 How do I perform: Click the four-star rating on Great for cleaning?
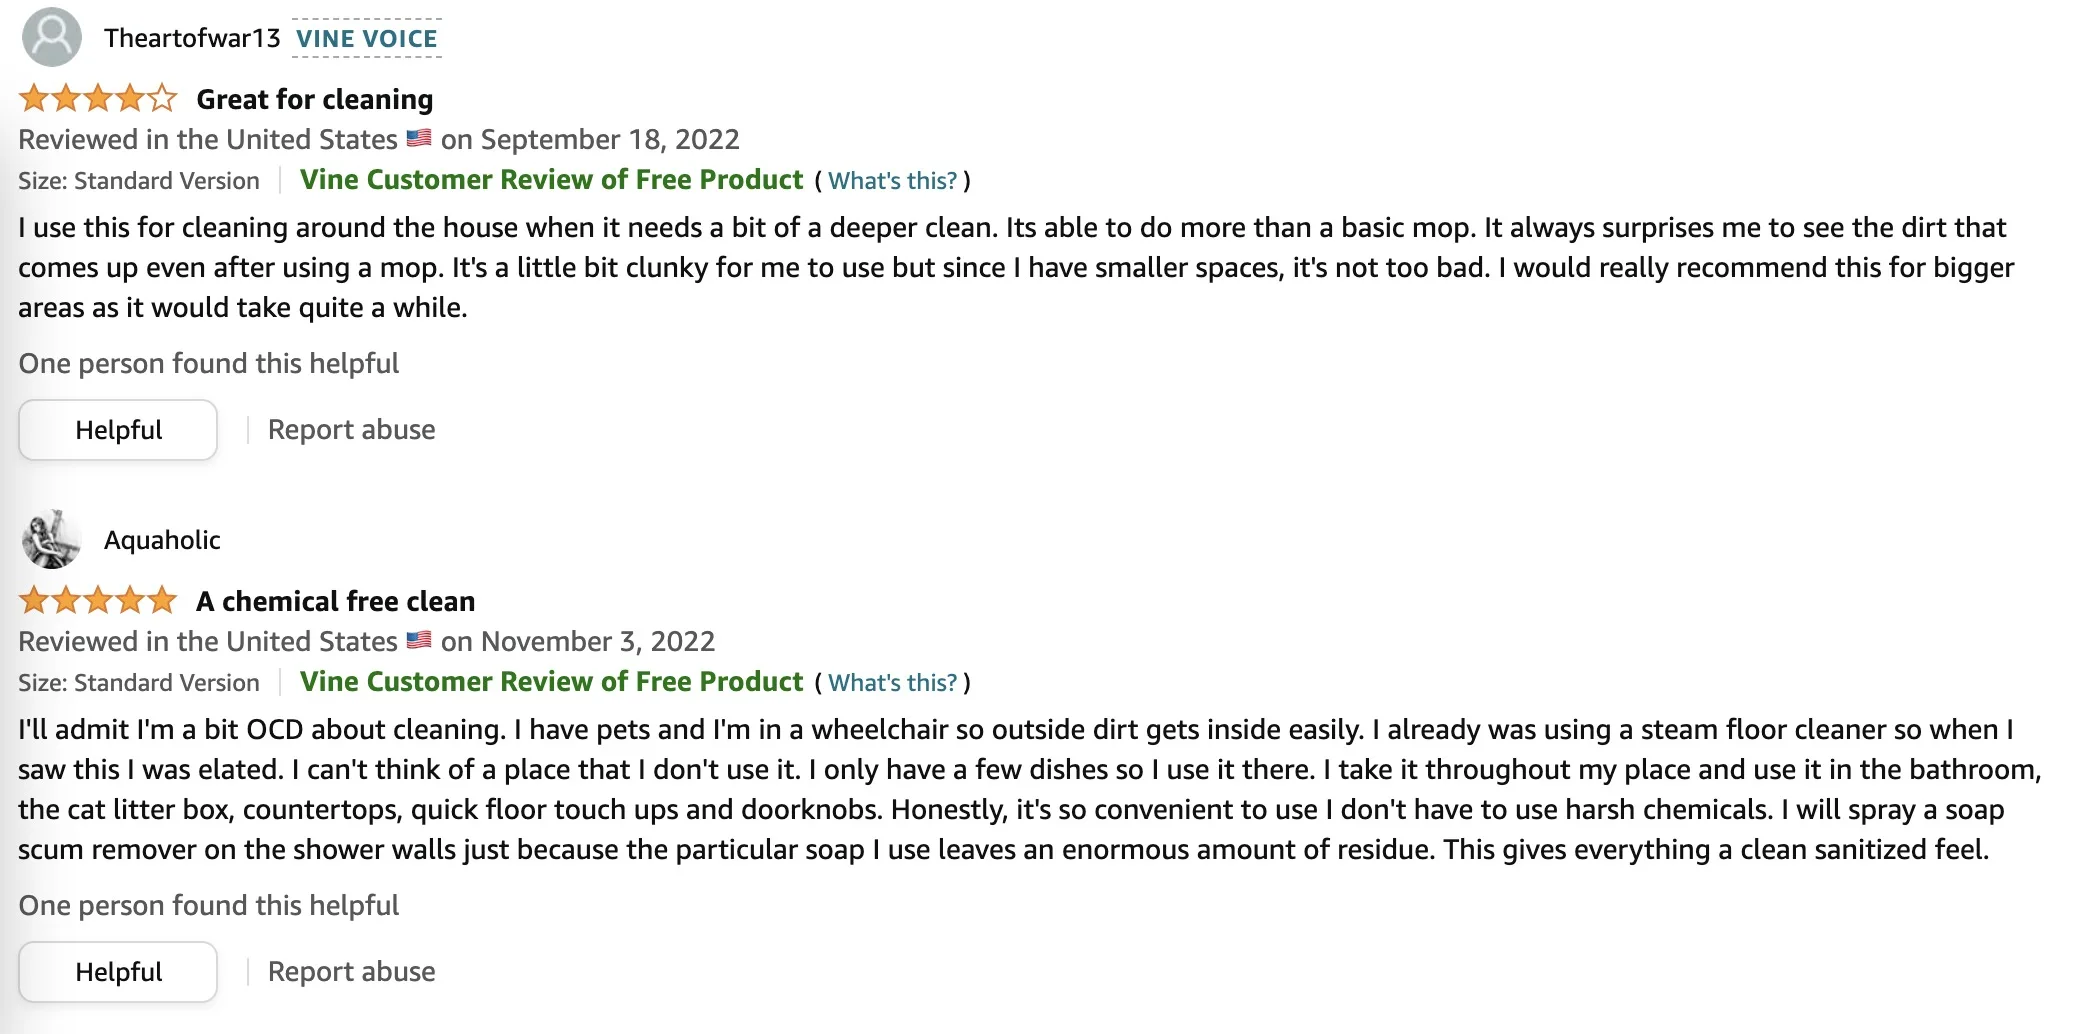tap(98, 99)
